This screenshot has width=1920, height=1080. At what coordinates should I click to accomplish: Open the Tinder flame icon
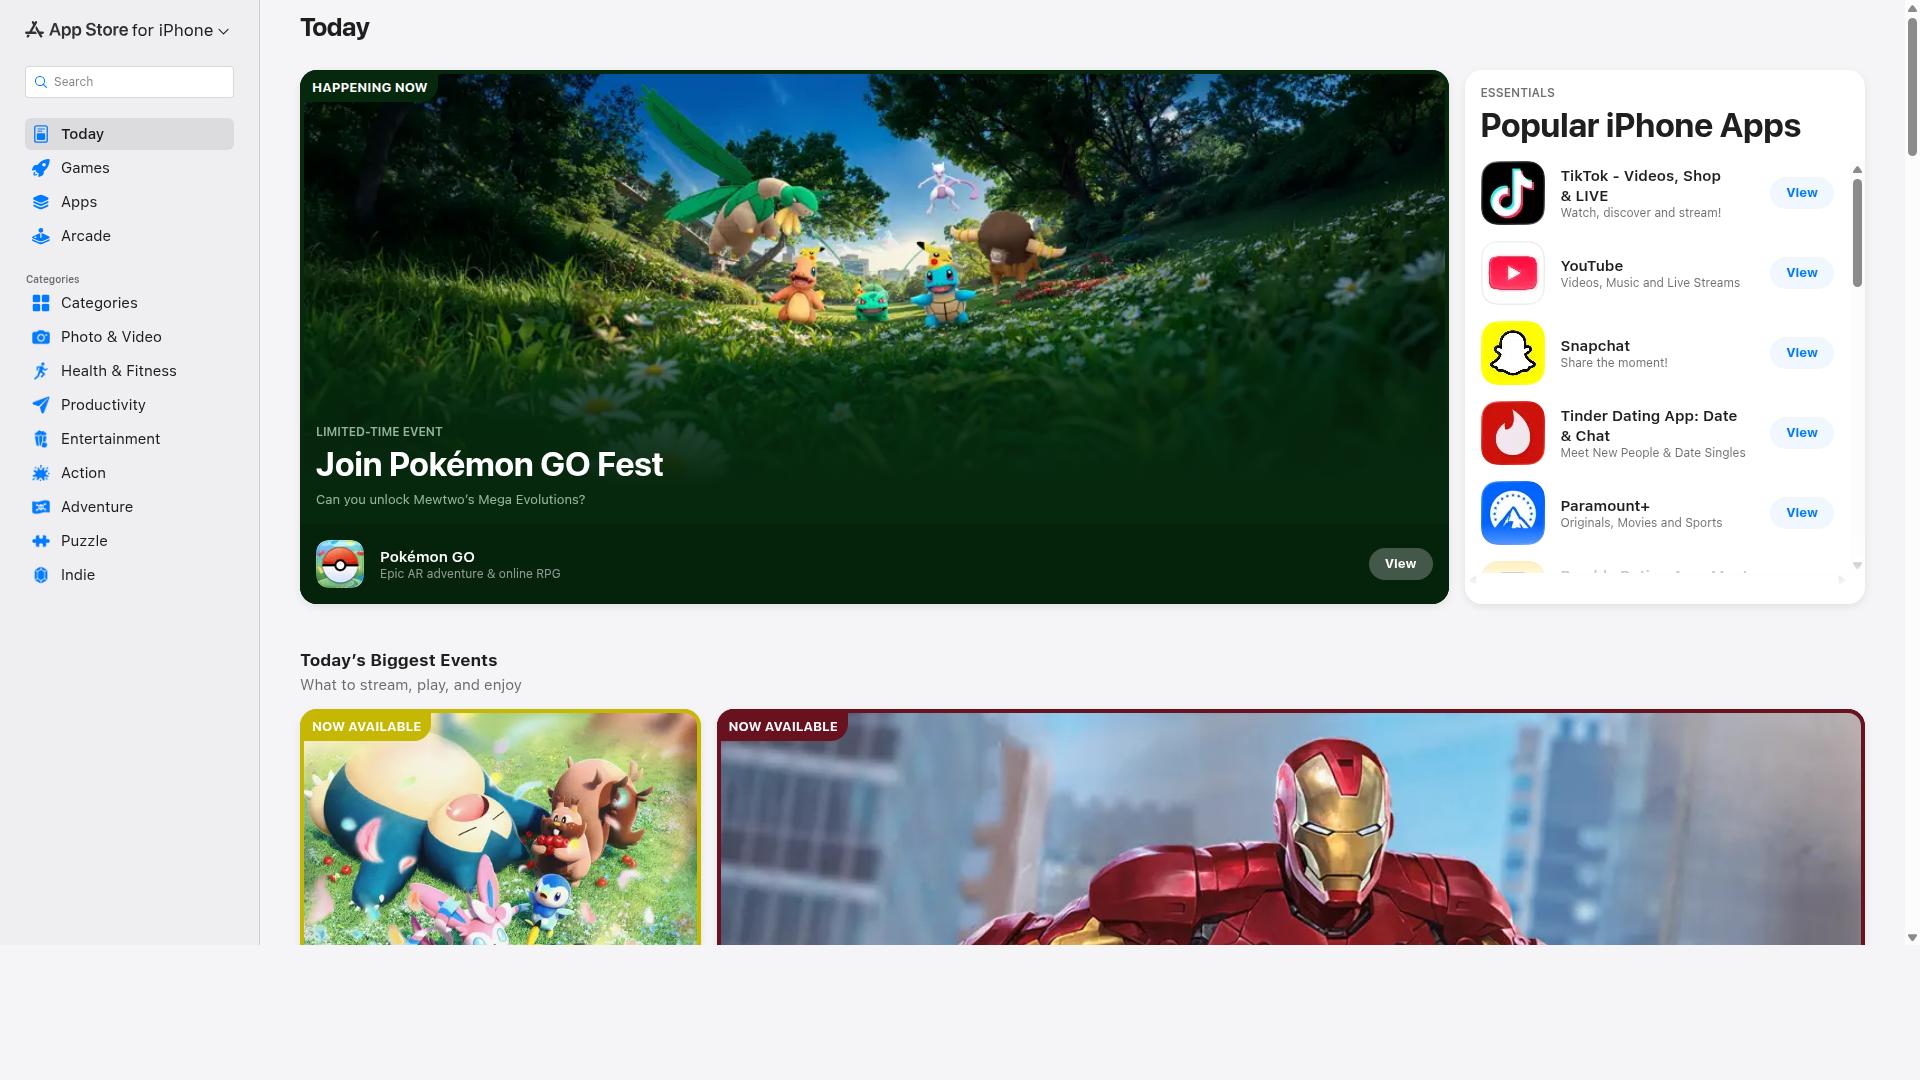(x=1512, y=433)
